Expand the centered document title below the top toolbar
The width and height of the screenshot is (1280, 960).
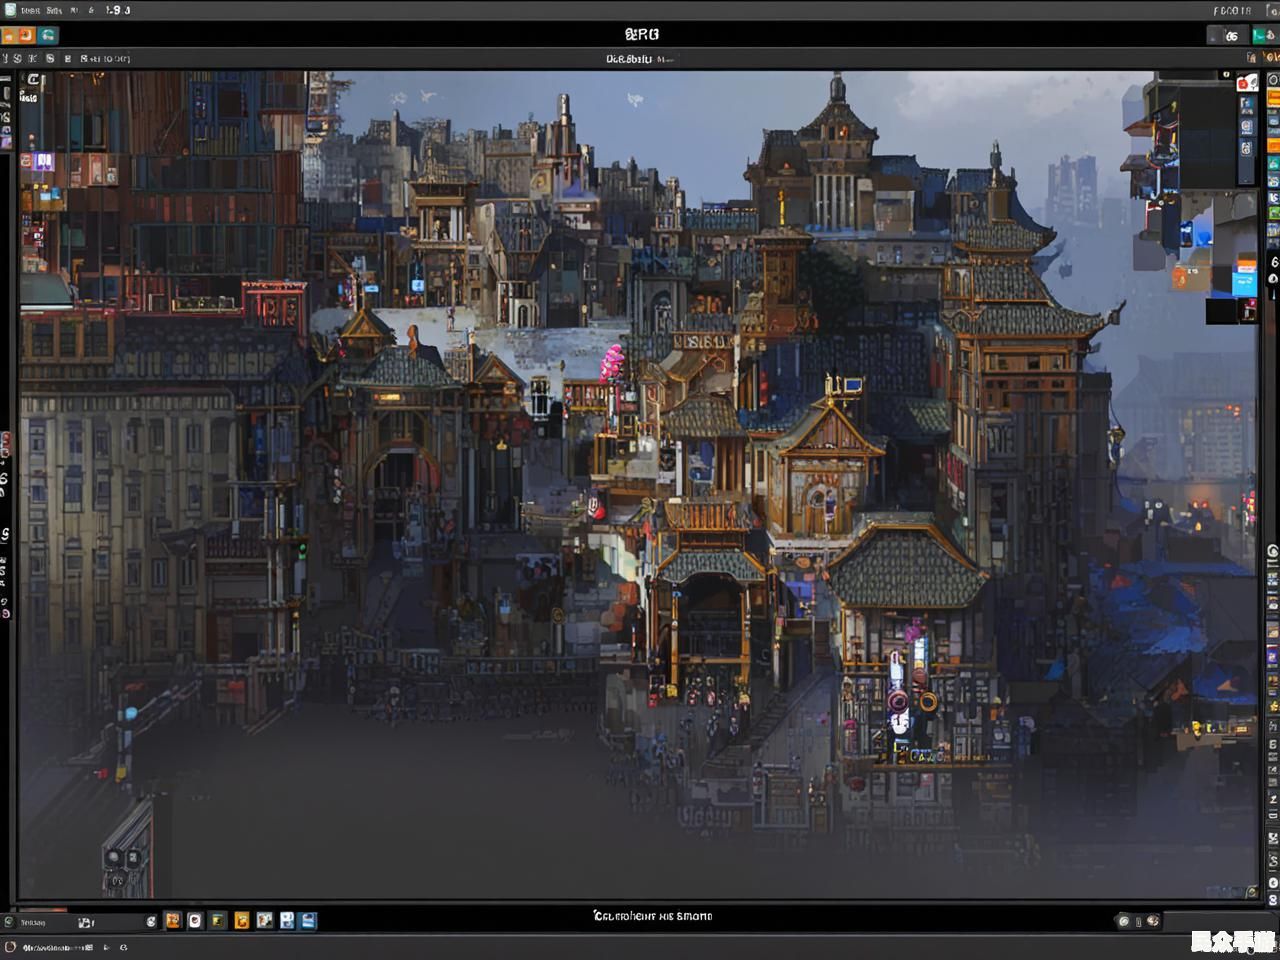(640, 59)
